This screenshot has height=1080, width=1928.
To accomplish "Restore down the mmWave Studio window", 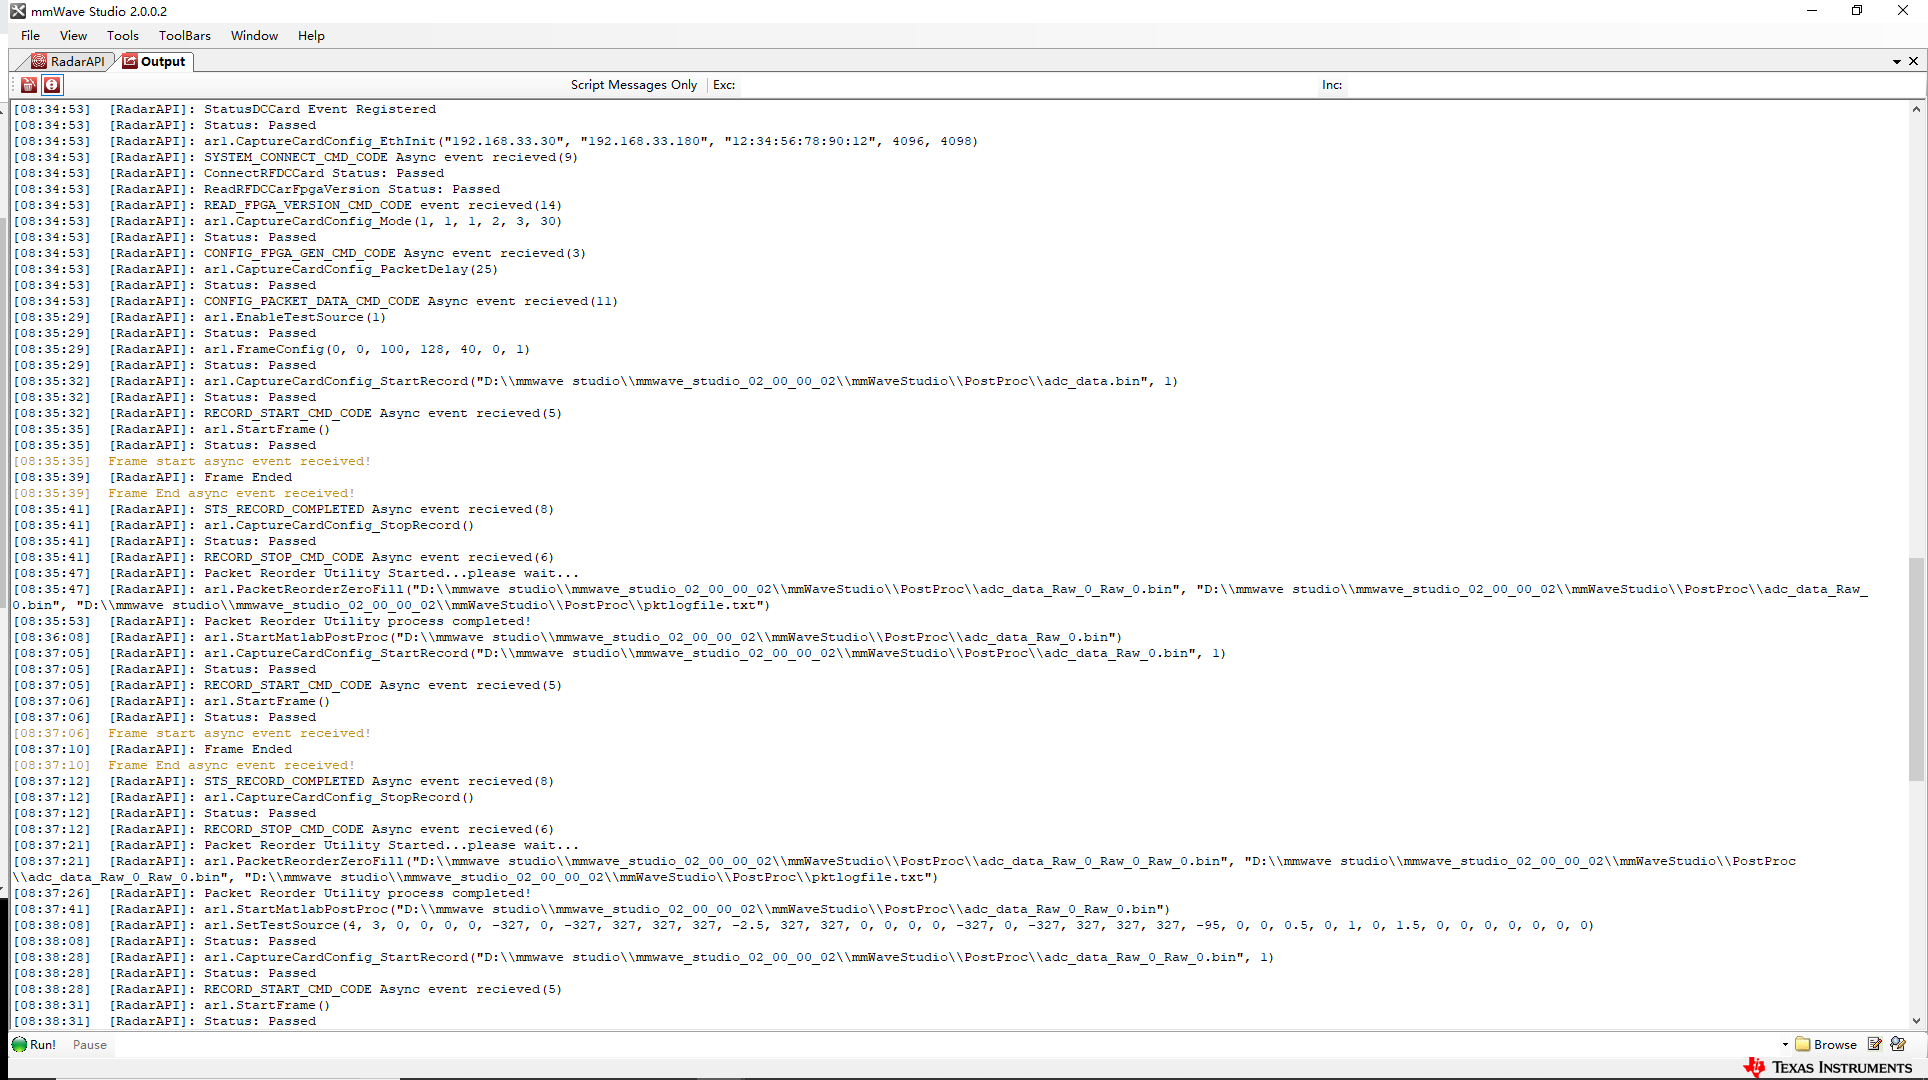I will 1857,11.
